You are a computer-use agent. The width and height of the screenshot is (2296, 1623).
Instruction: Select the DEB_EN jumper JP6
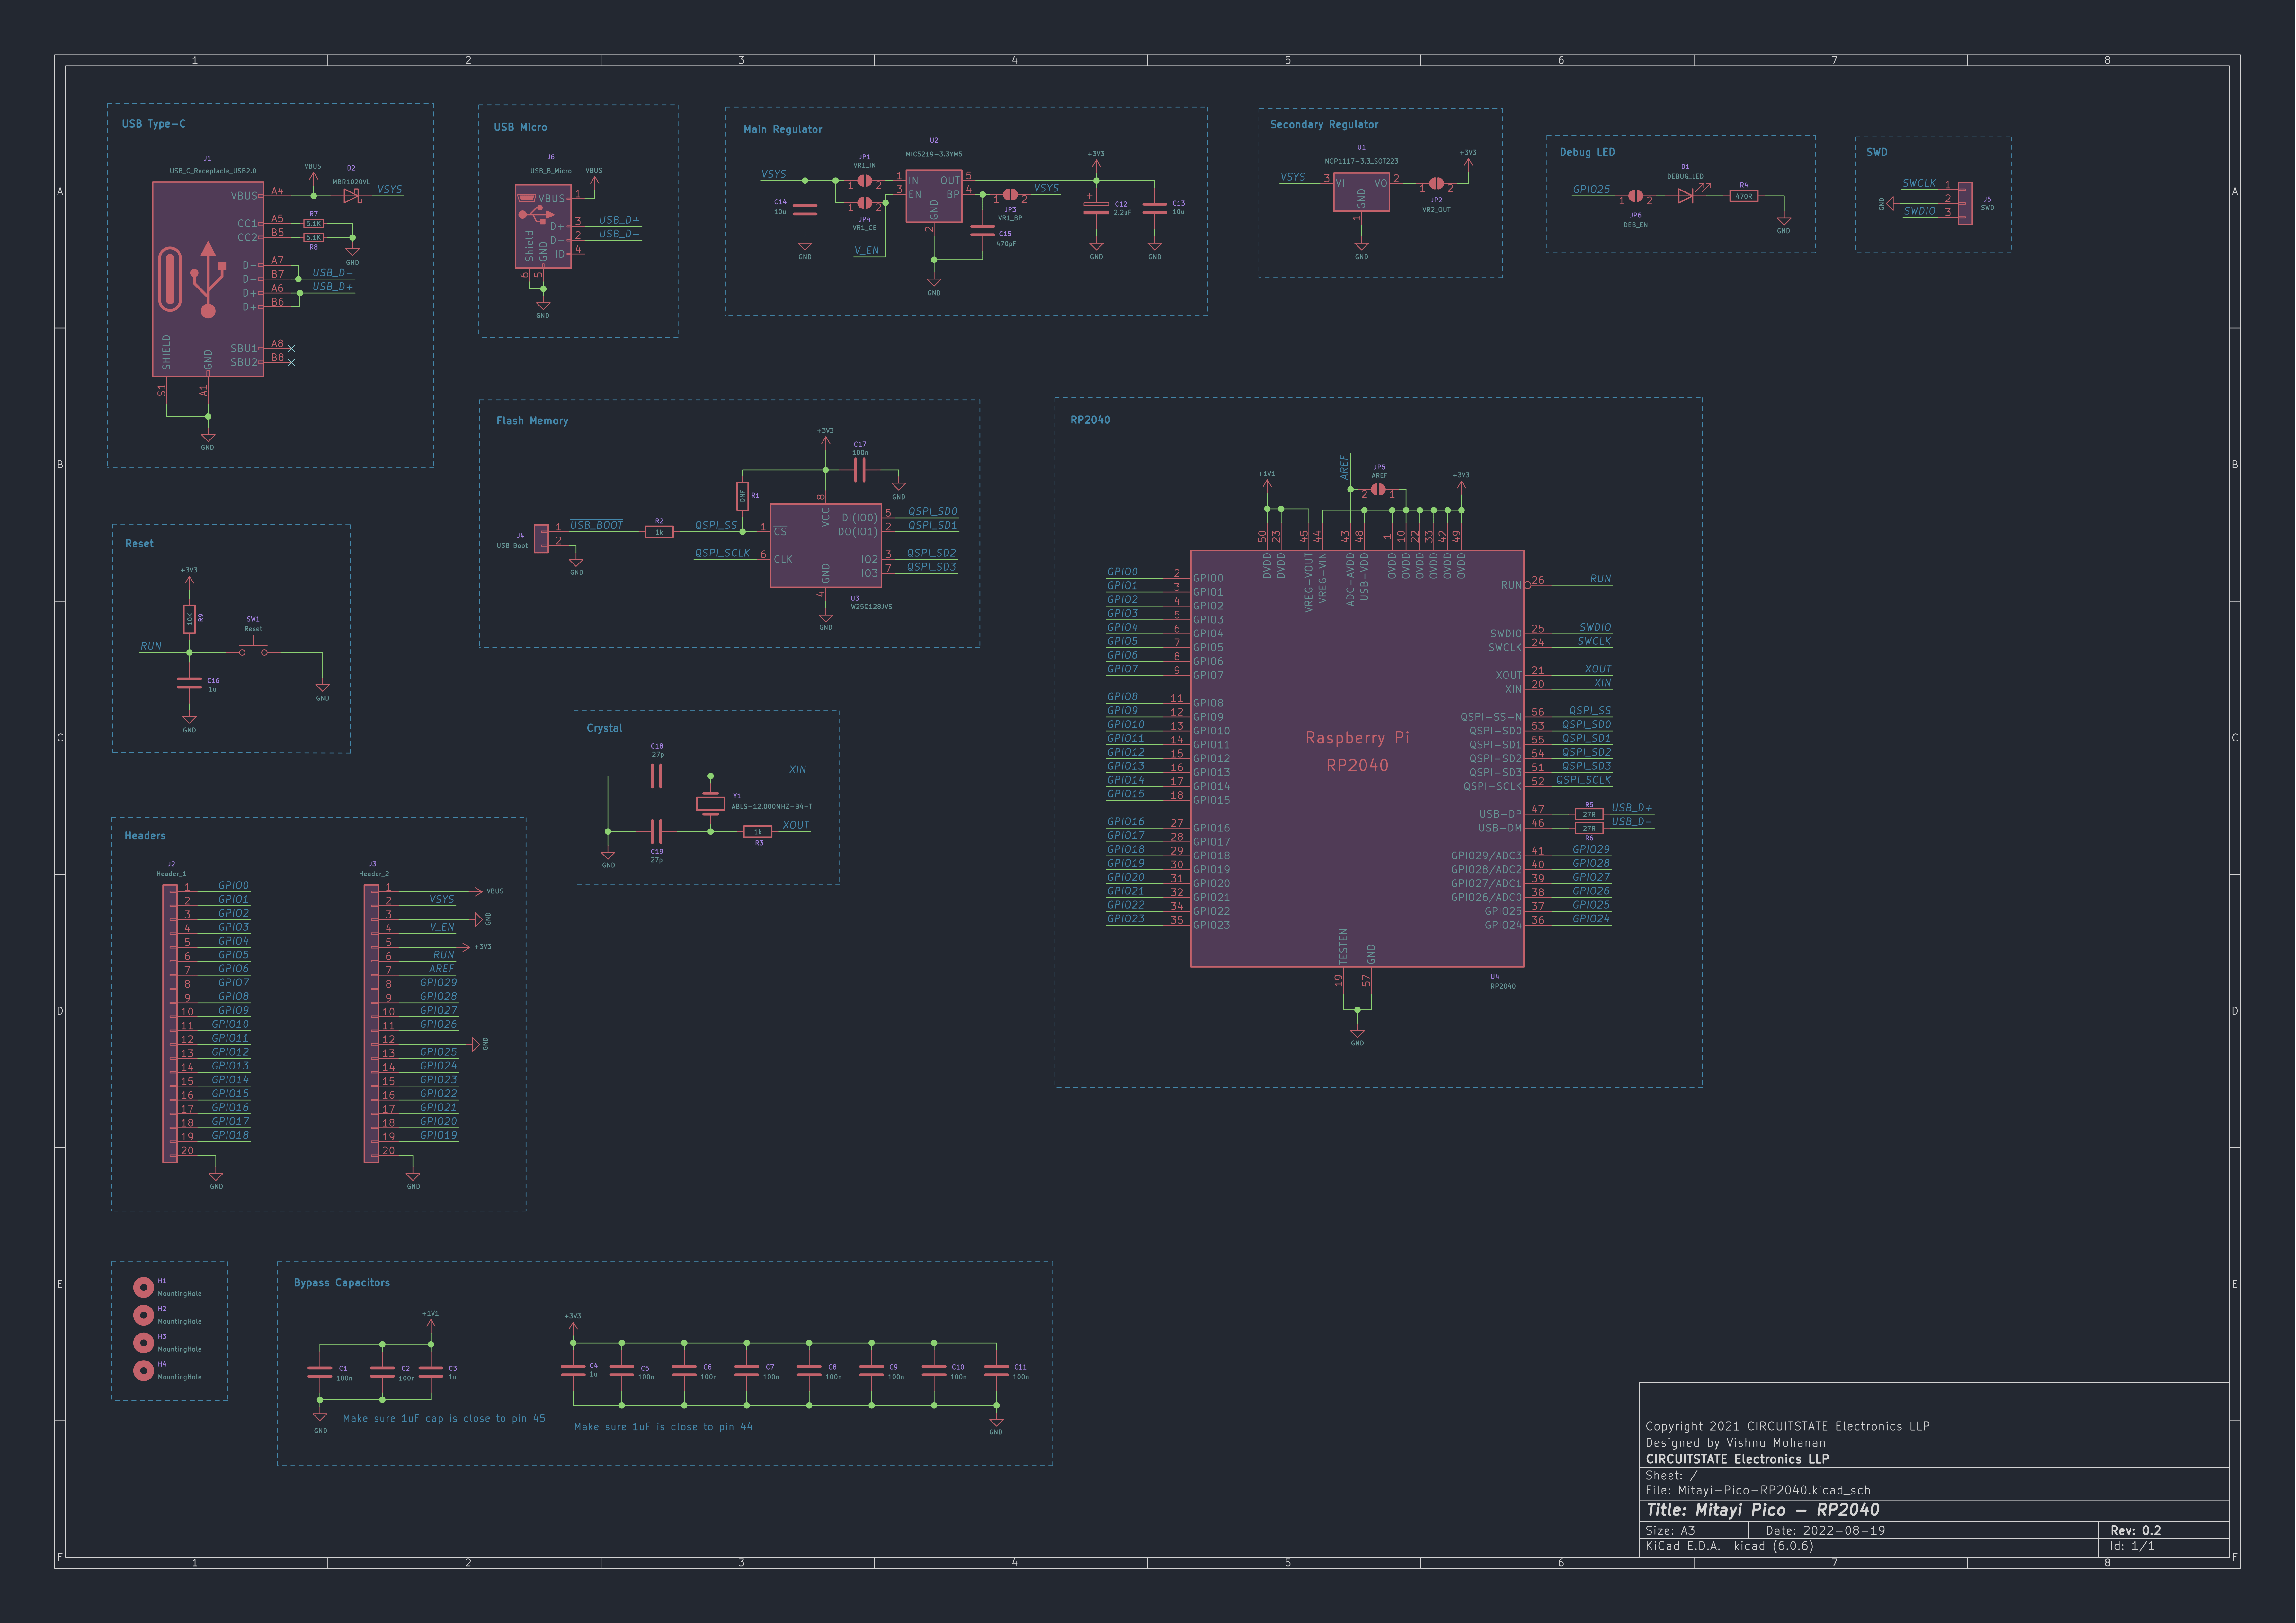[1635, 196]
